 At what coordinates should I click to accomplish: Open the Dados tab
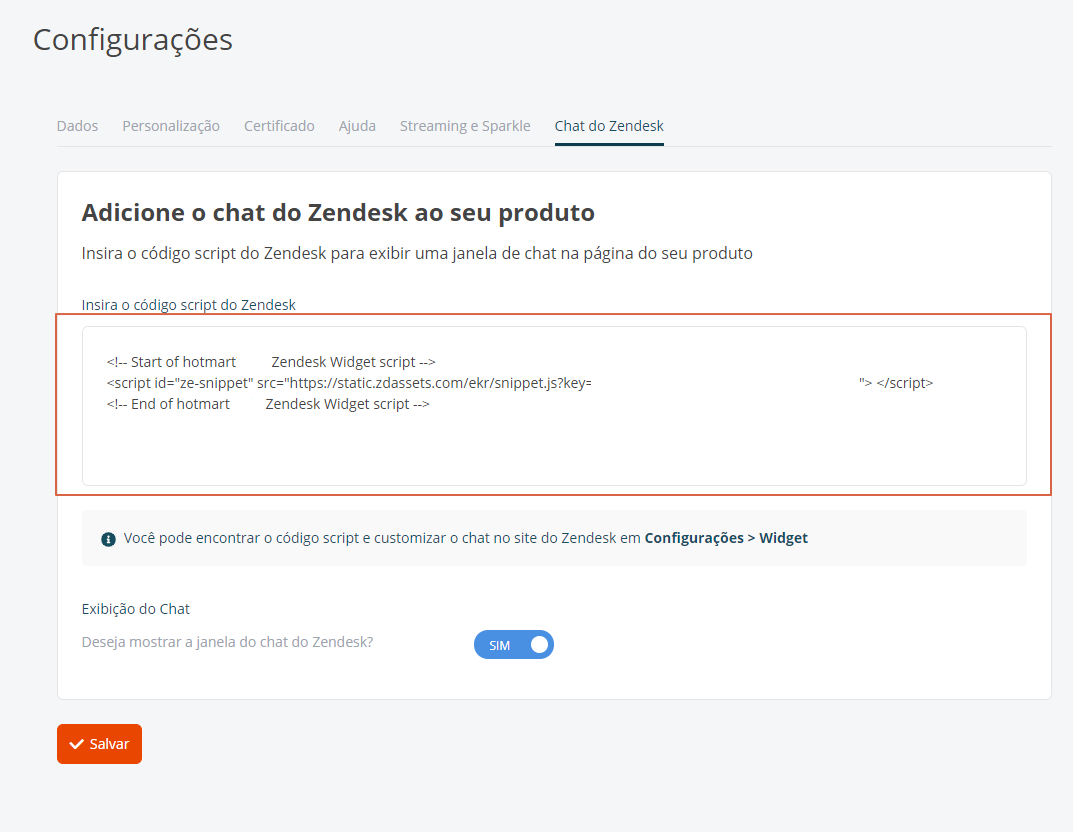77,126
